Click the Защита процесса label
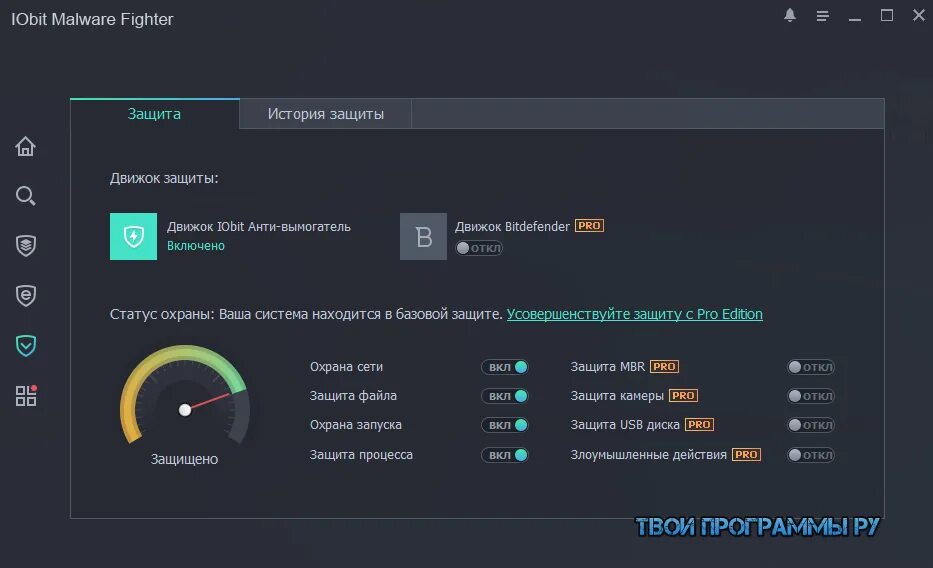 361,454
